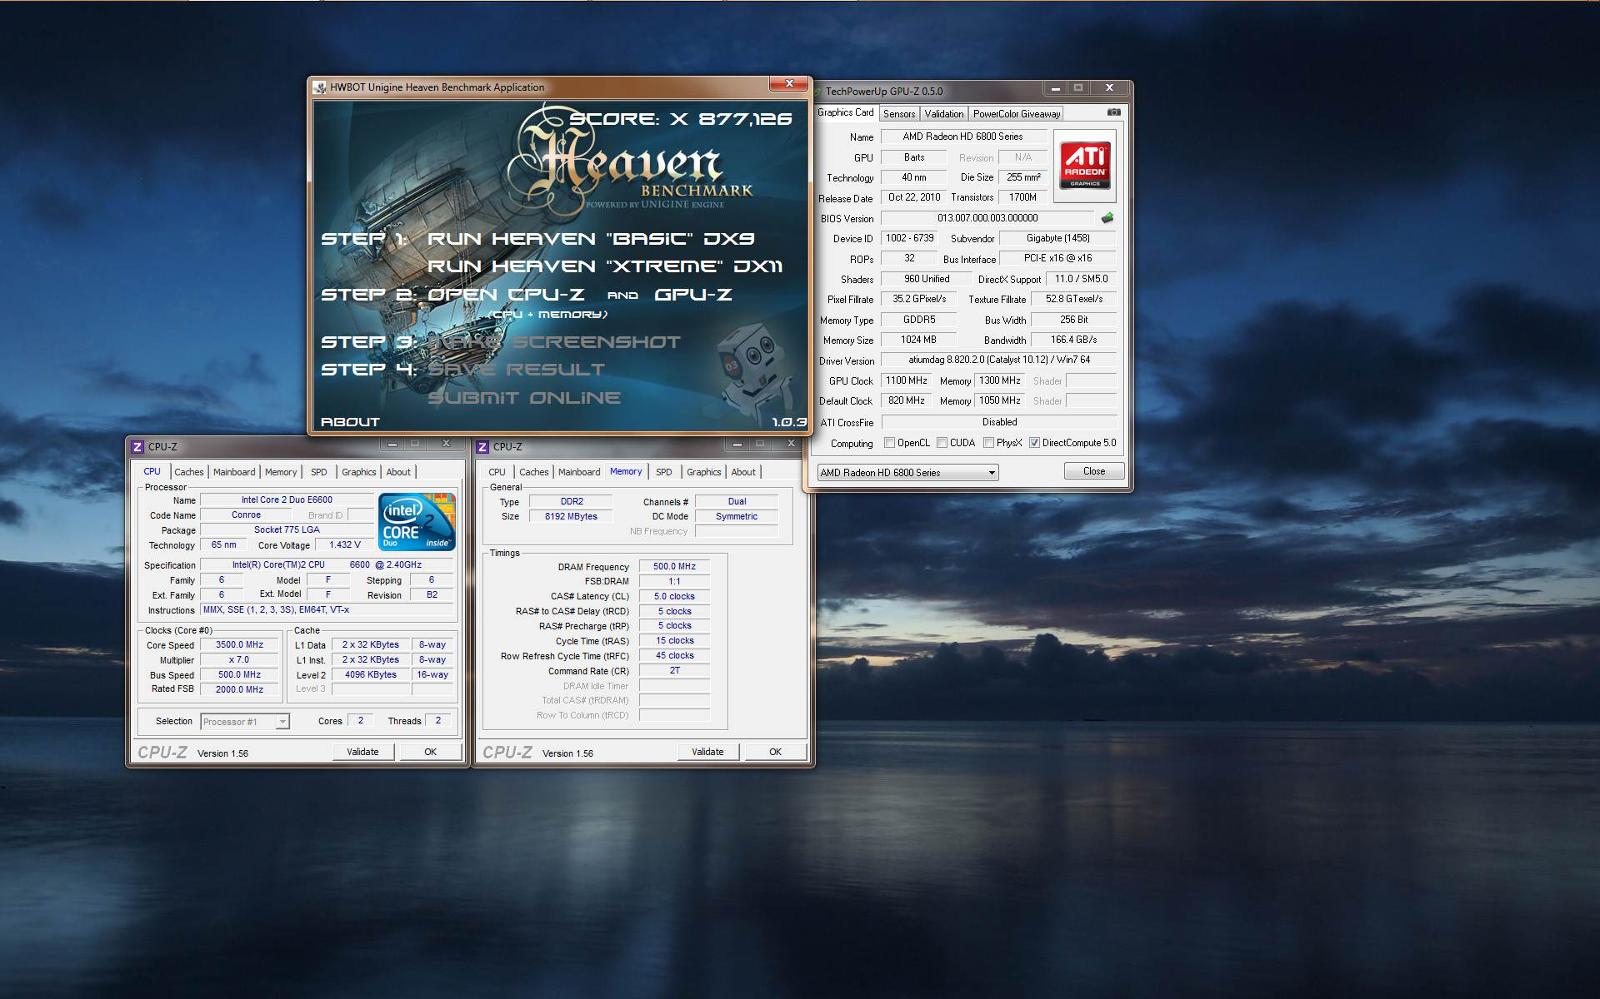1600x999 pixels.
Task: Click the DRAM Frequency 500.0 MHz value
Action: [x=675, y=567]
